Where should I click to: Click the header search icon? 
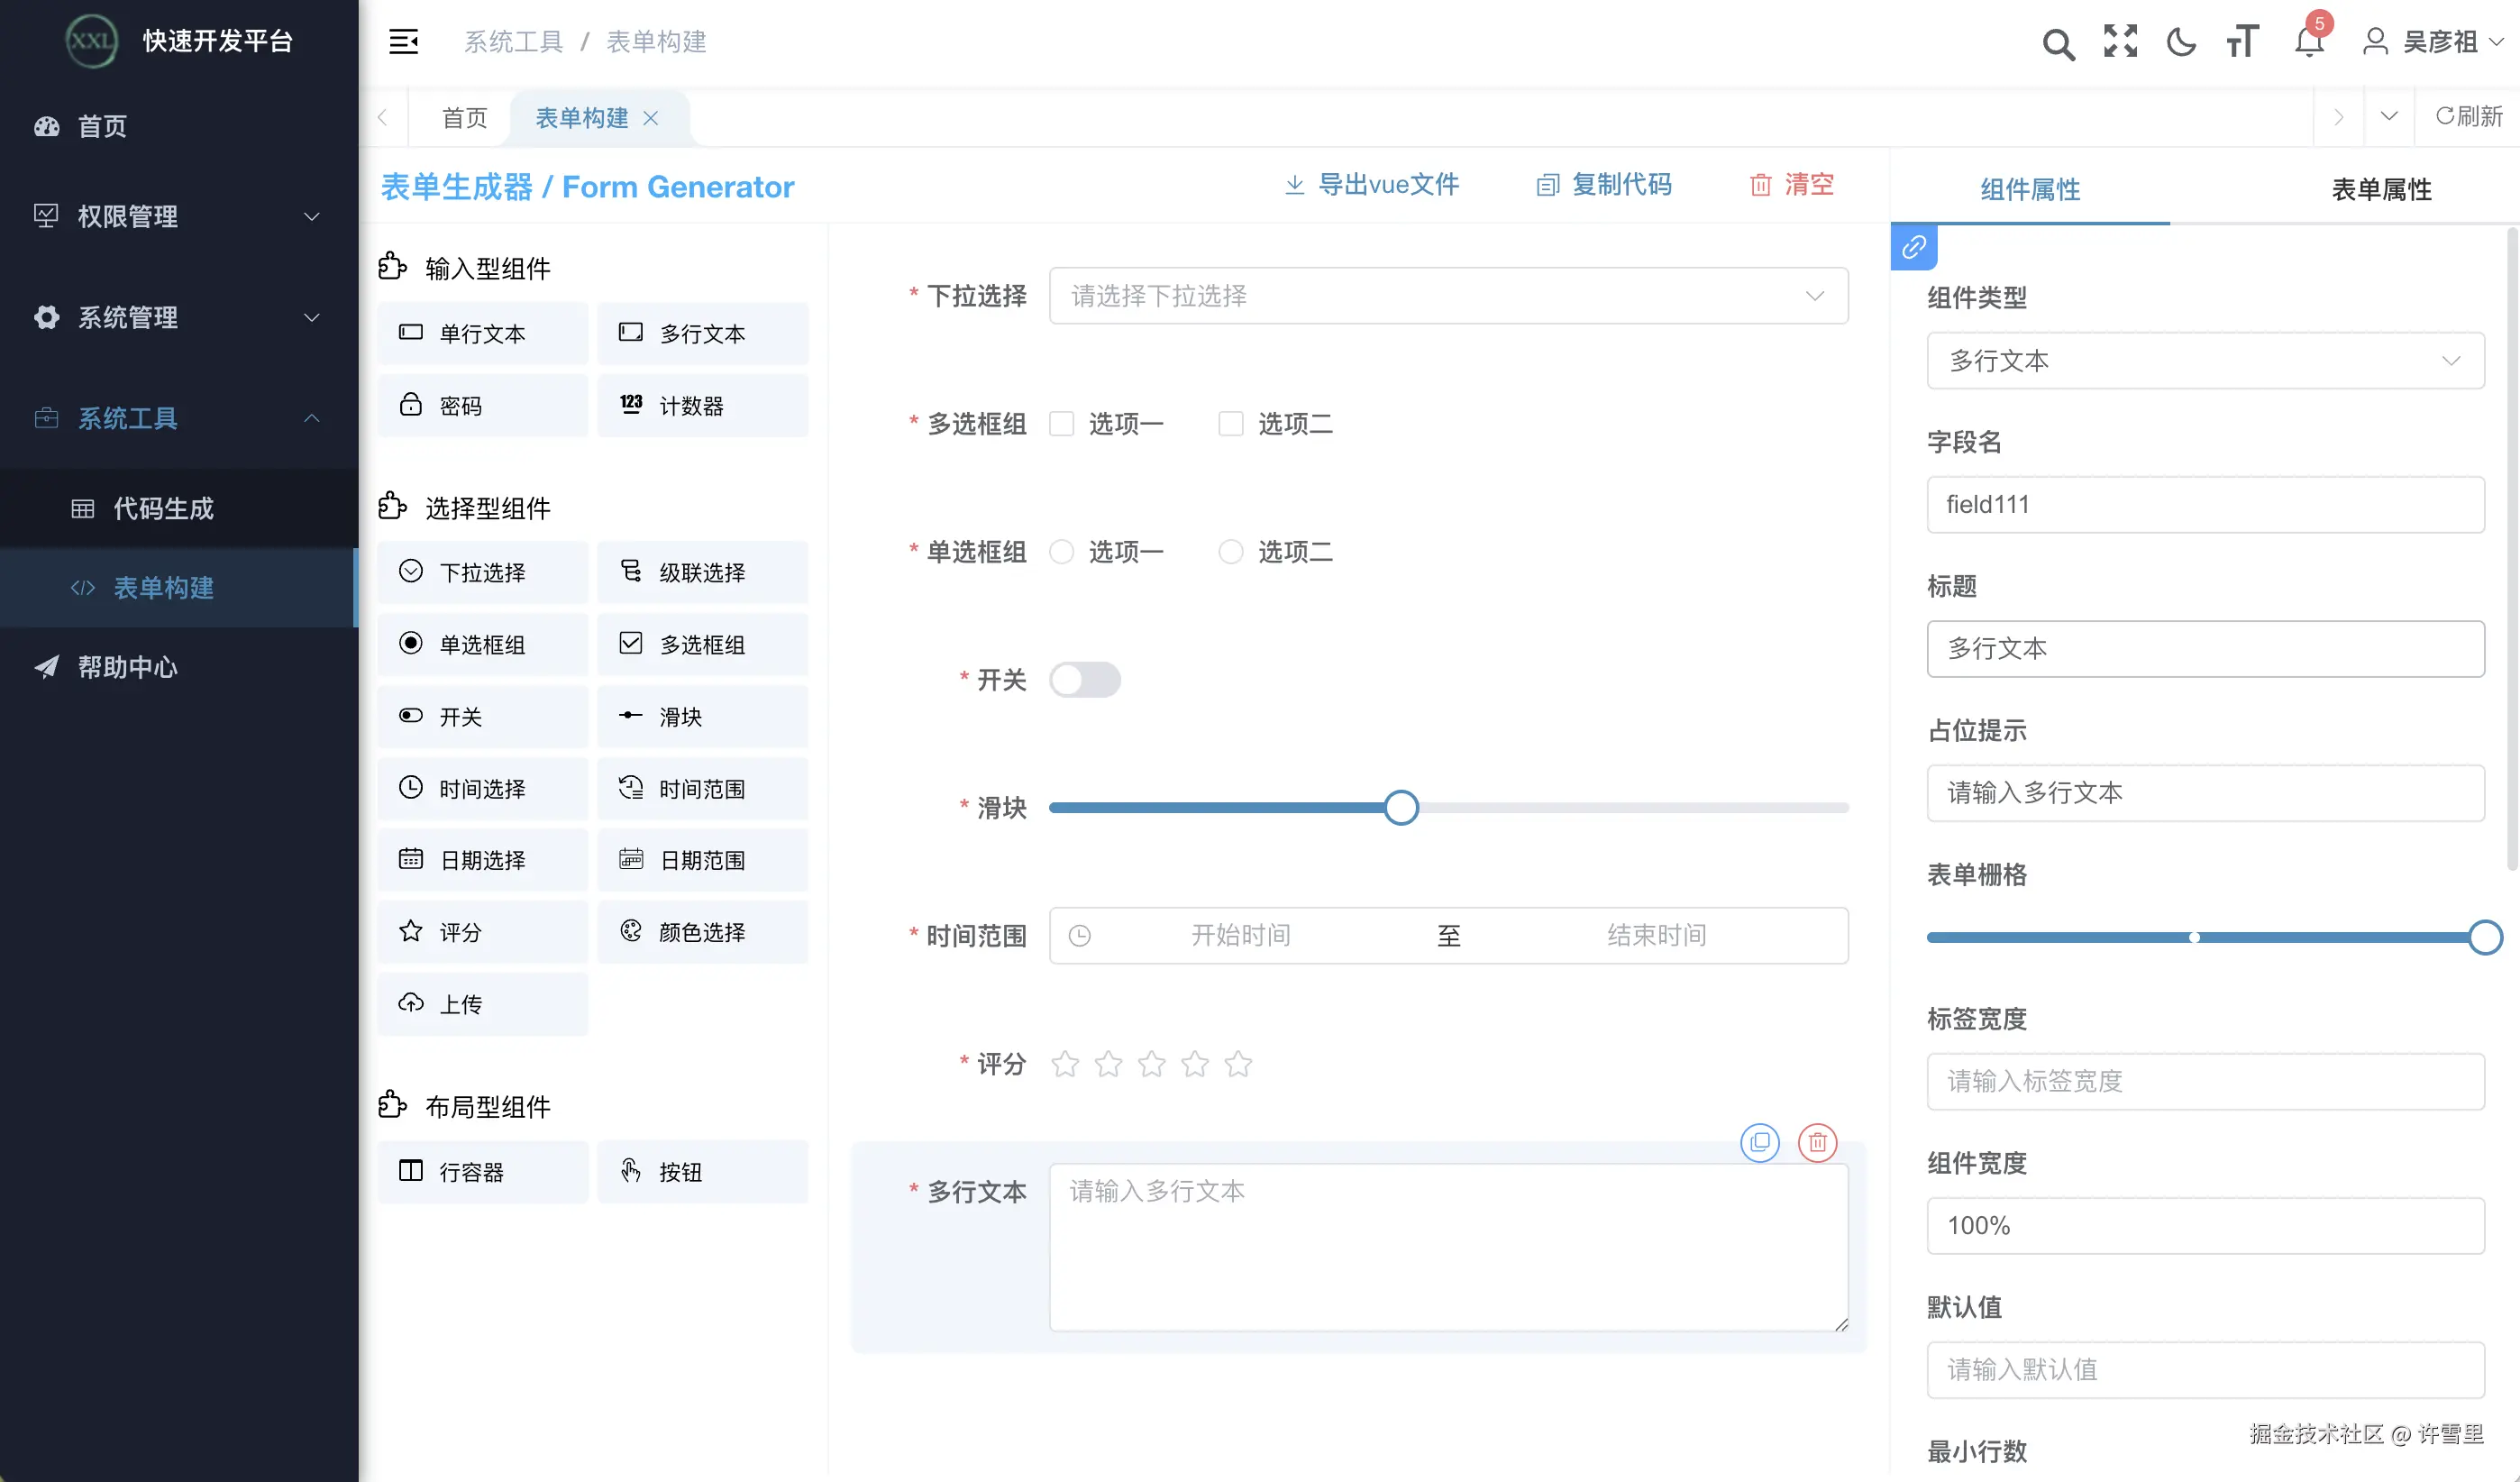pos(2058,43)
